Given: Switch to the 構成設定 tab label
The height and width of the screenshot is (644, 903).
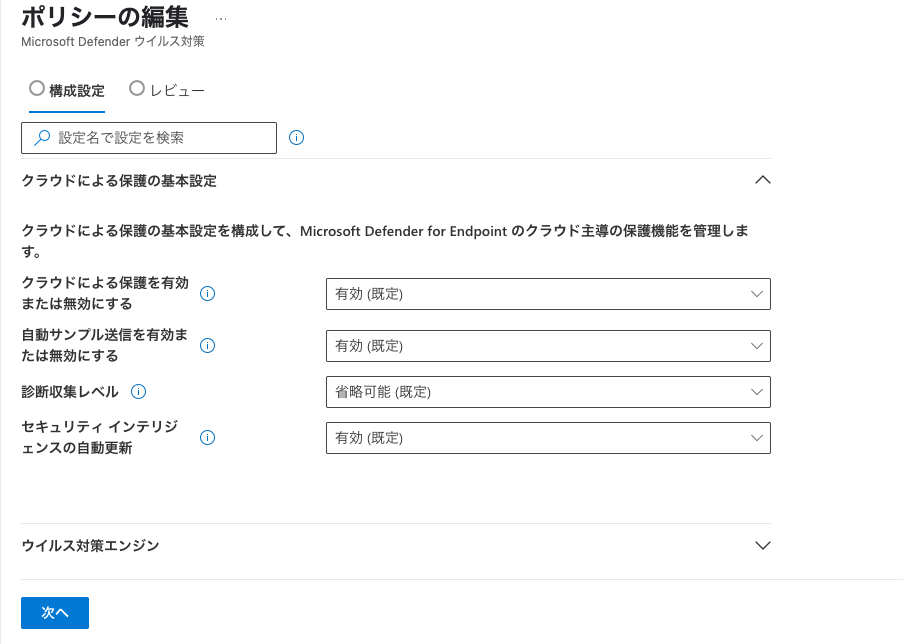Looking at the screenshot, I should click(77, 91).
